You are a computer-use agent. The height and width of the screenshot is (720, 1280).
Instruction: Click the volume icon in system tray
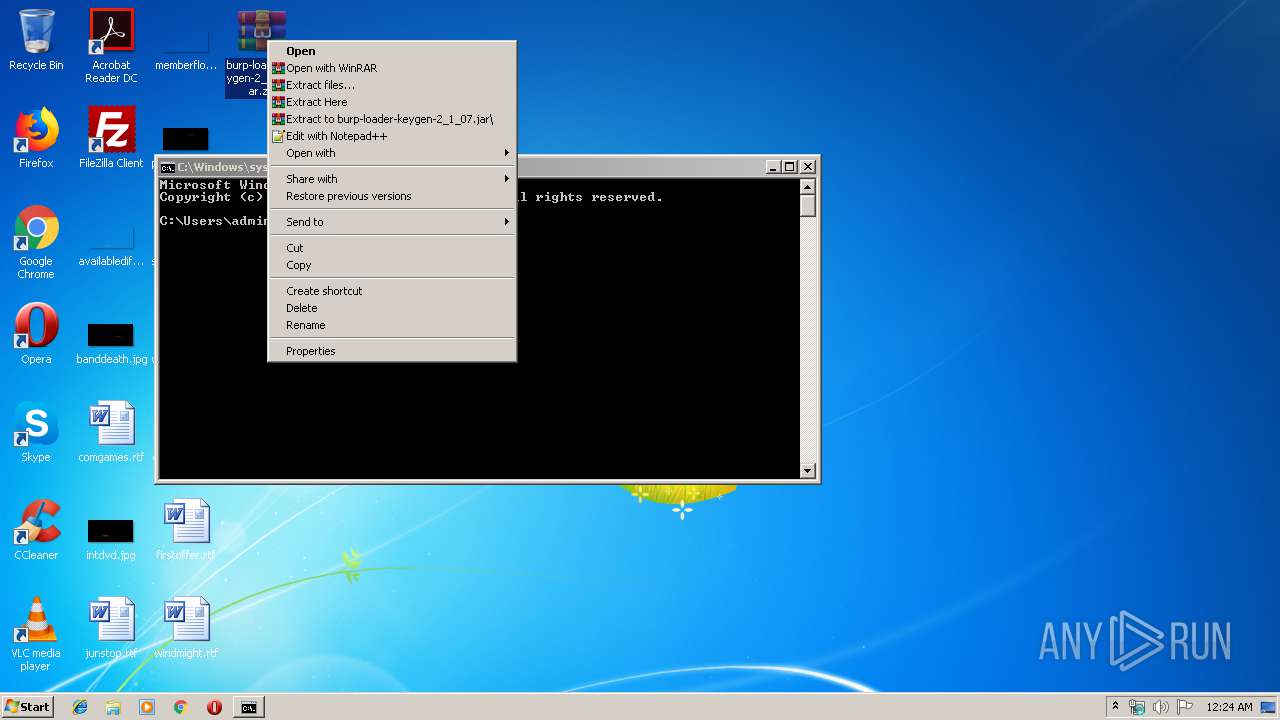pyautogui.click(x=1161, y=707)
